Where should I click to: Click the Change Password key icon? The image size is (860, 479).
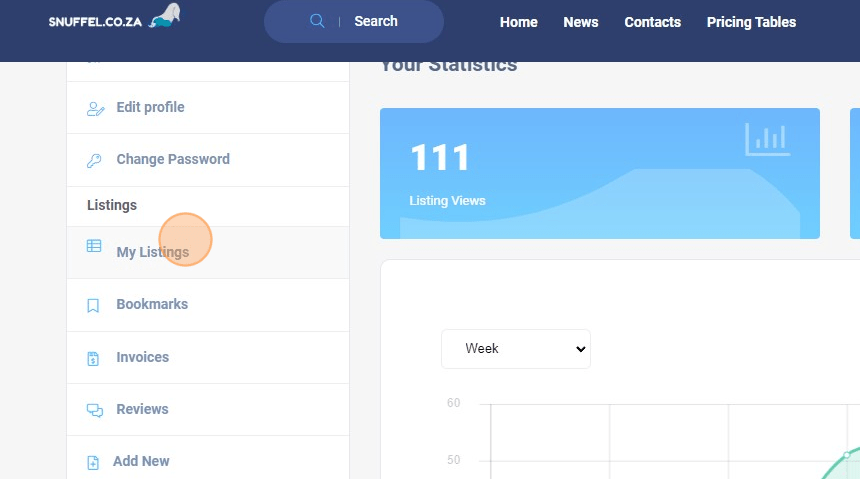coord(94,160)
